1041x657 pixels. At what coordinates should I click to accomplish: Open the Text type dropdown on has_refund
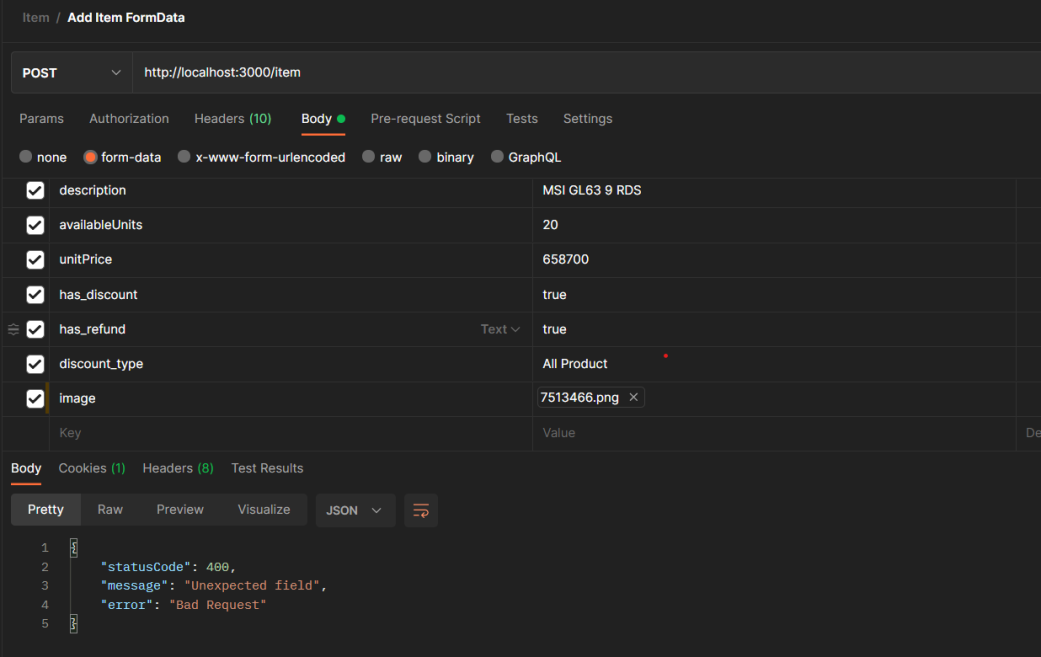tap(500, 329)
